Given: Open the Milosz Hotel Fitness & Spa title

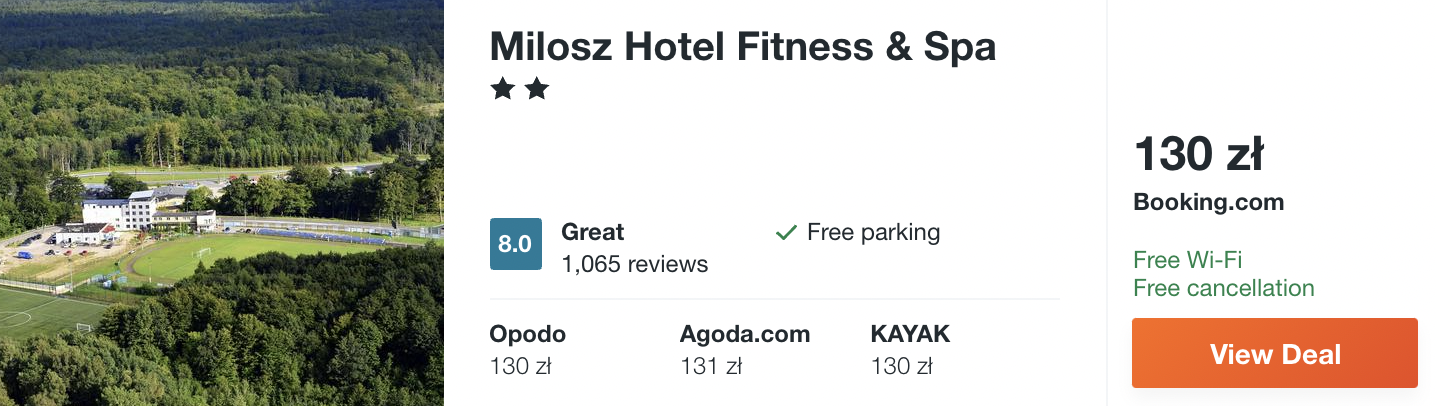Looking at the screenshot, I should [x=743, y=46].
